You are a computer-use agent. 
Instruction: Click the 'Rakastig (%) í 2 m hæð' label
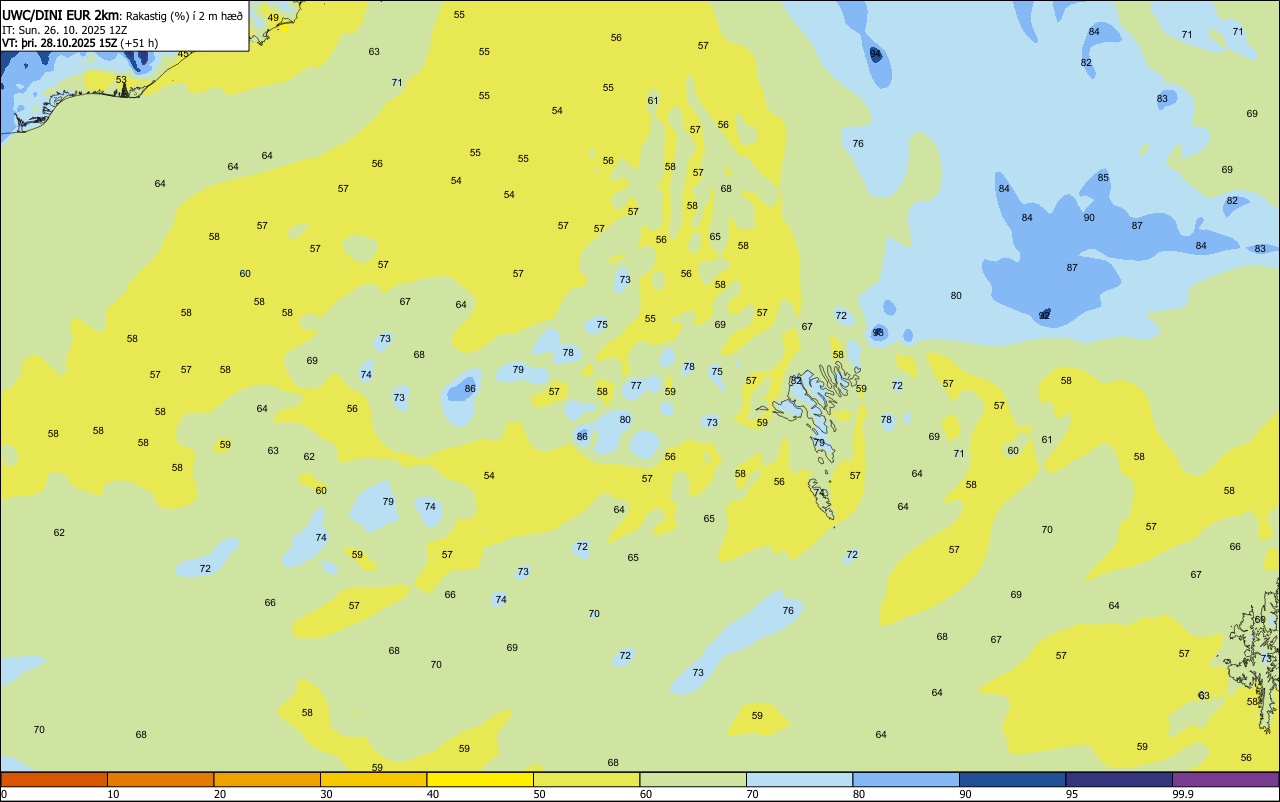point(184,16)
